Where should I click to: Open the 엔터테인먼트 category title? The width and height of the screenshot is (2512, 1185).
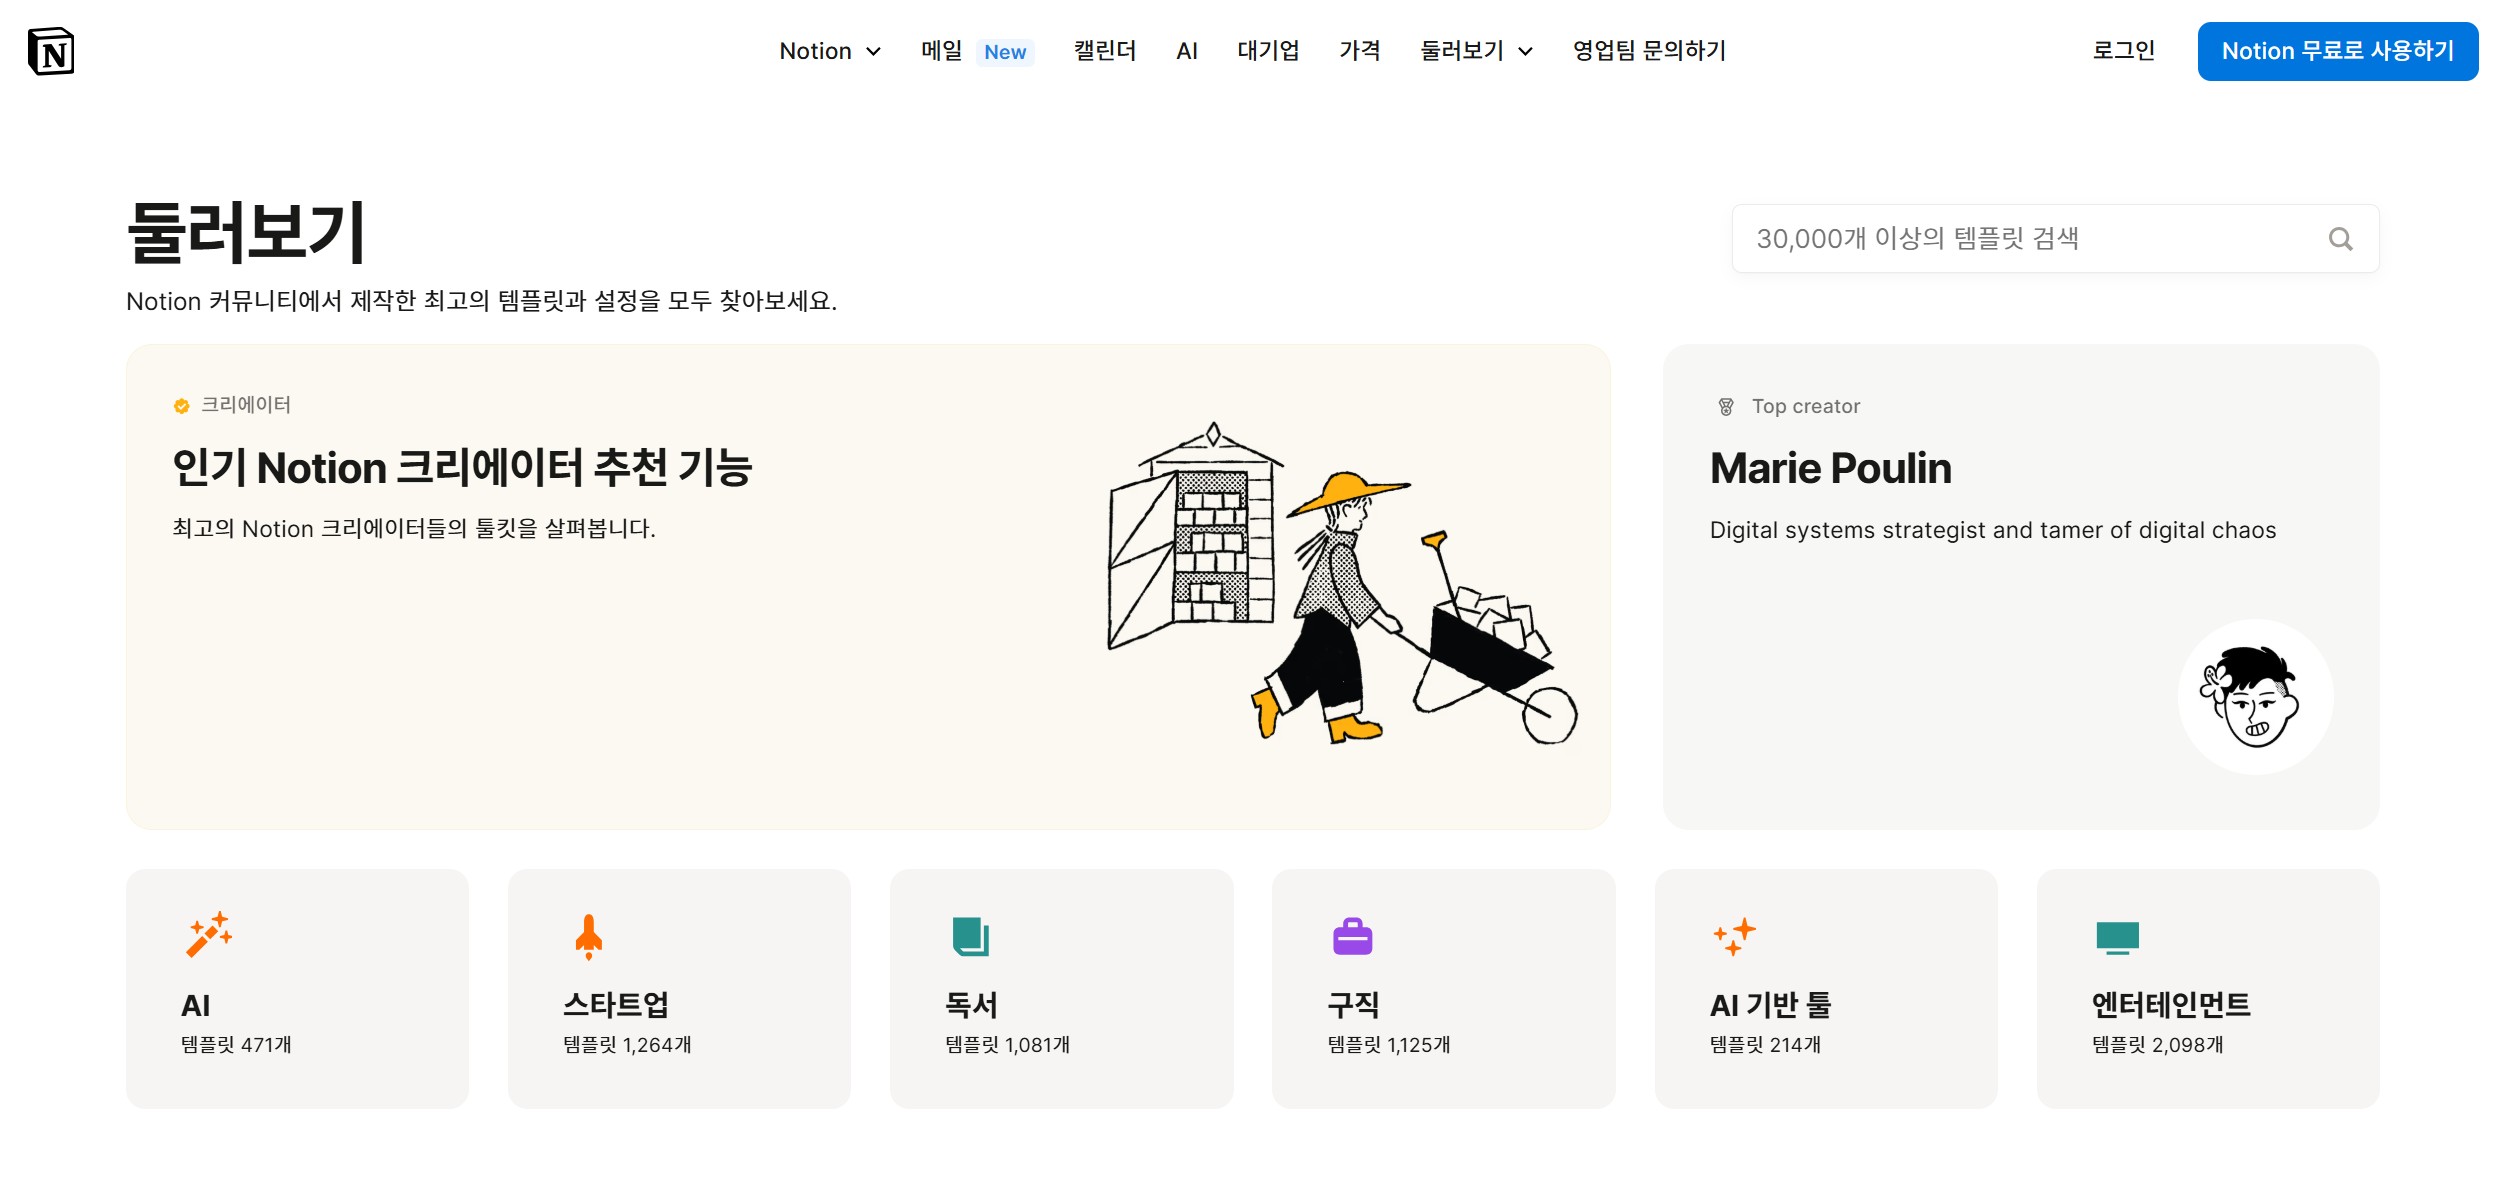tap(2171, 1005)
